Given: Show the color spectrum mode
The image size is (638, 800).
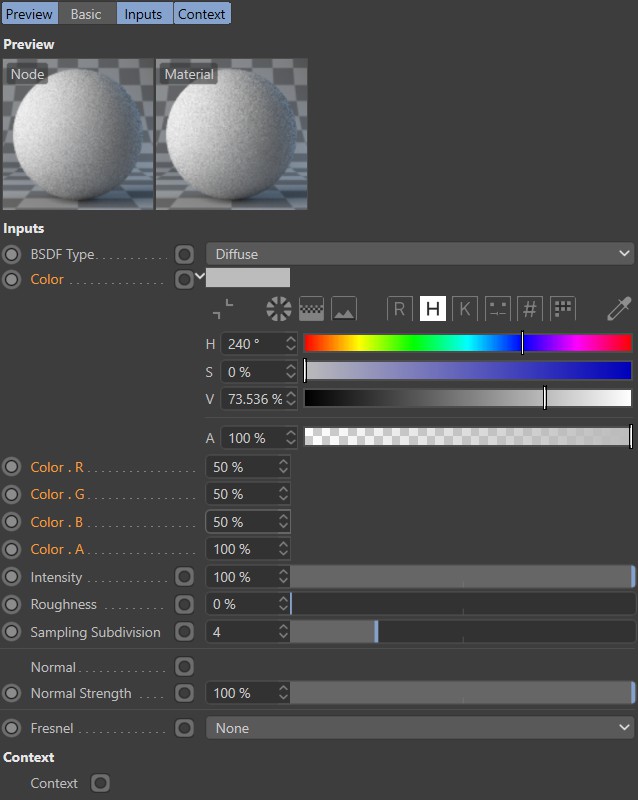Looking at the screenshot, I should [x=311, y=309].
